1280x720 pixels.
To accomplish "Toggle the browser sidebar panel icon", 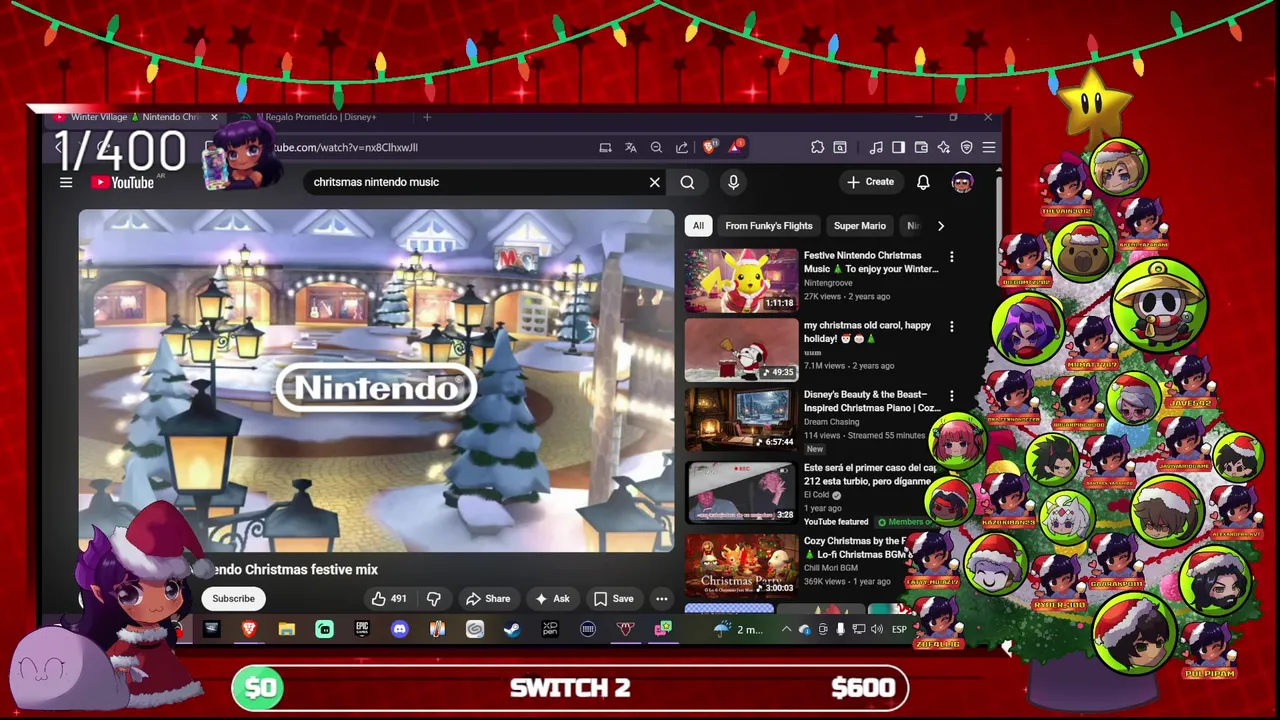I will [898, 147].
